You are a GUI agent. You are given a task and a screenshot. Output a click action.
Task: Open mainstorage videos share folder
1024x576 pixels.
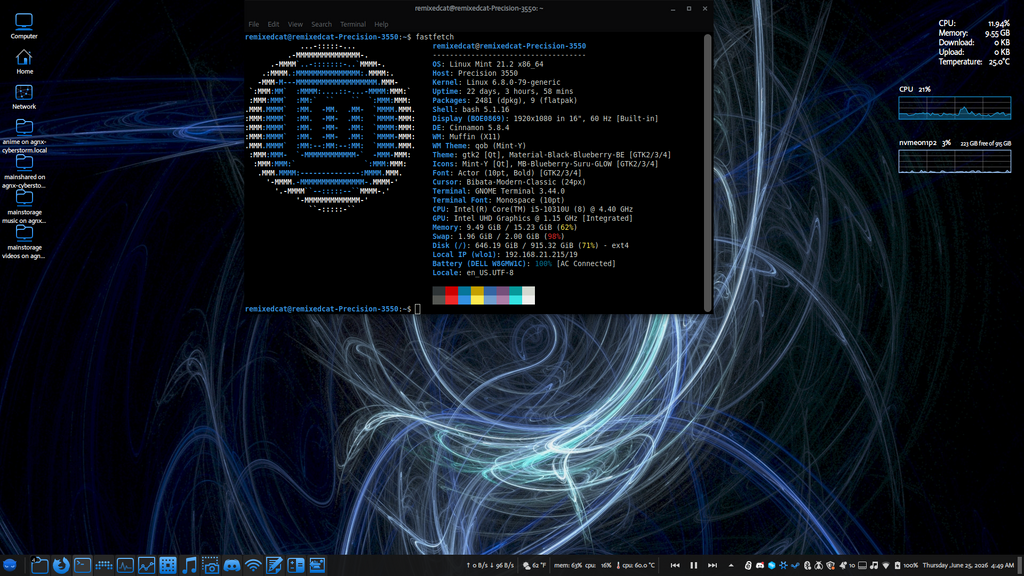pyautogui.click(x=24, y=242)
